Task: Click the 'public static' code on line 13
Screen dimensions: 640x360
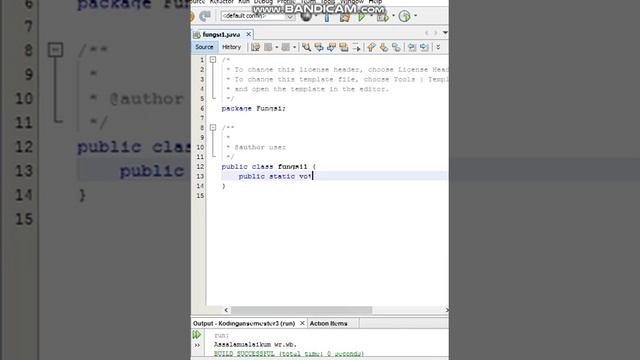Action: (x=267, y=176)
